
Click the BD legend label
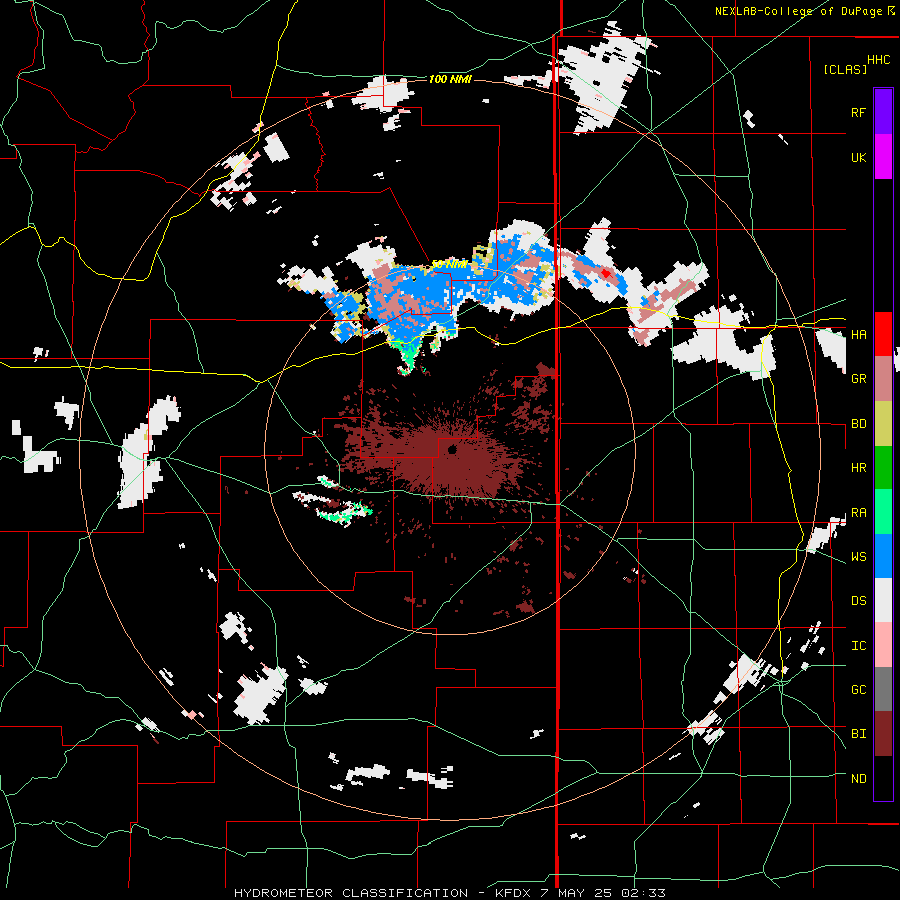[858, 424]
